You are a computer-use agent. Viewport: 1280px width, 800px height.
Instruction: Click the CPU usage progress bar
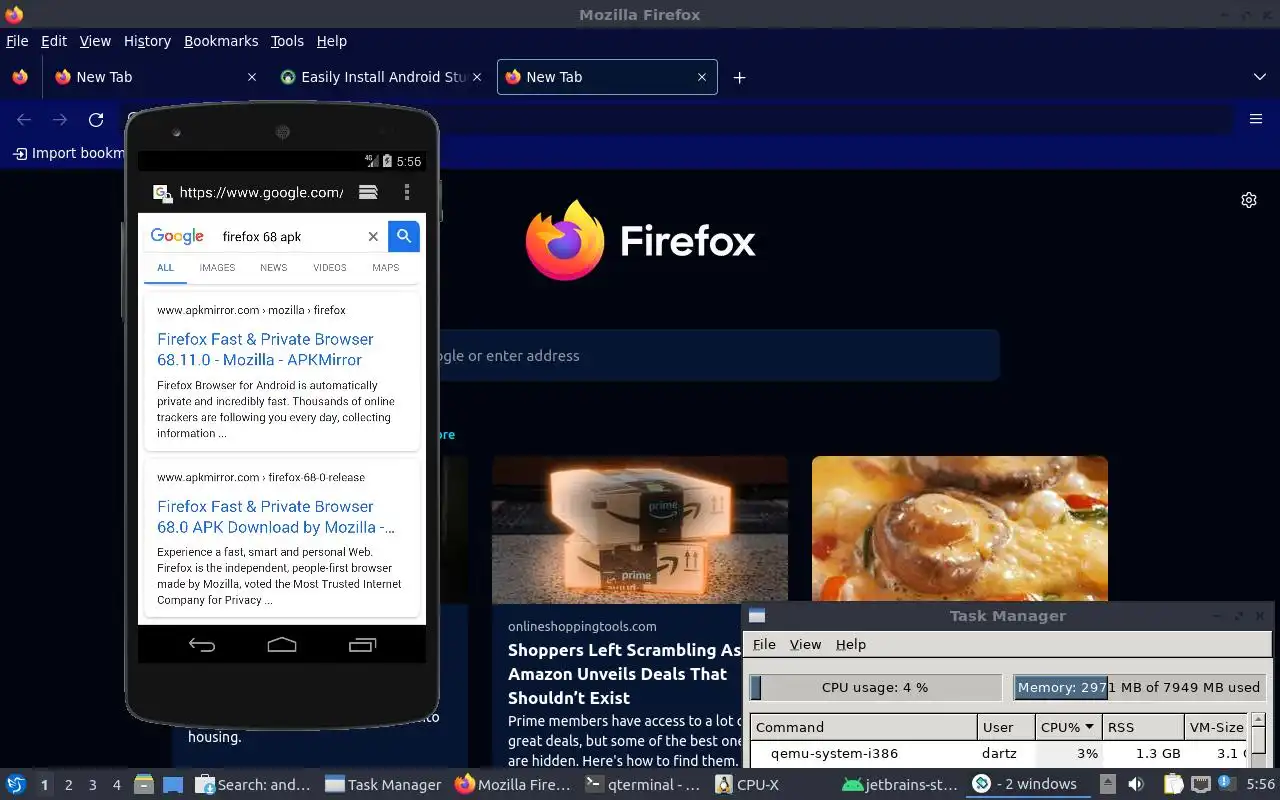click(875, 687)
